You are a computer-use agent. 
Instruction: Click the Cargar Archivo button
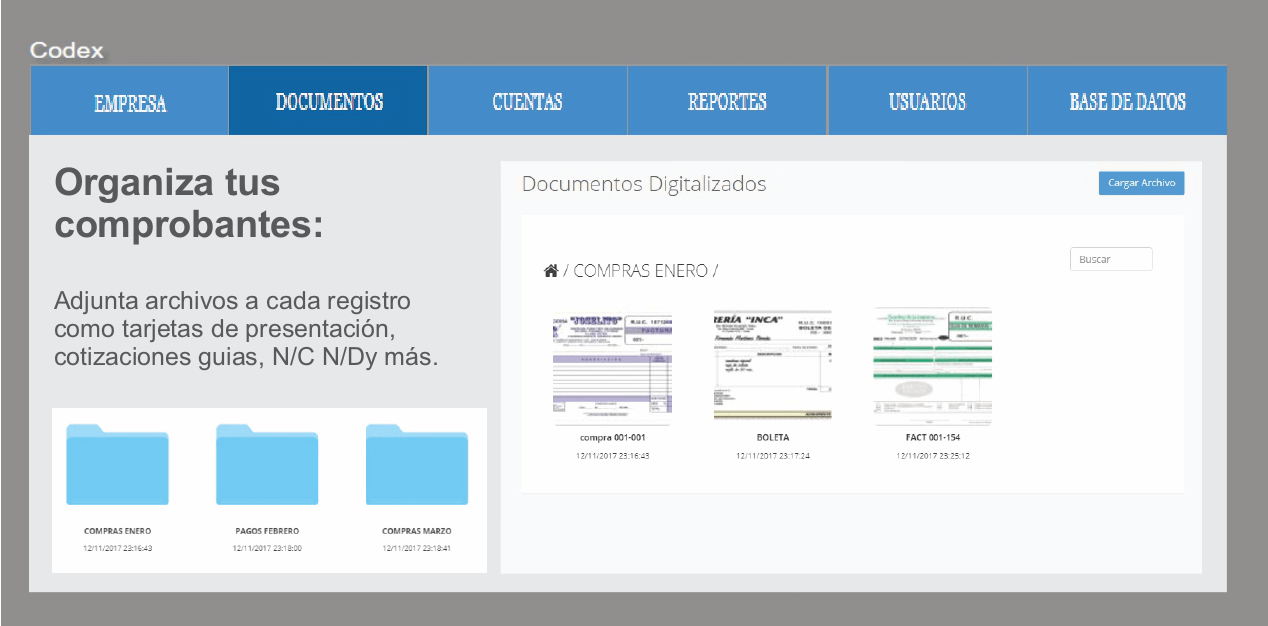(x=1141, y=183)
